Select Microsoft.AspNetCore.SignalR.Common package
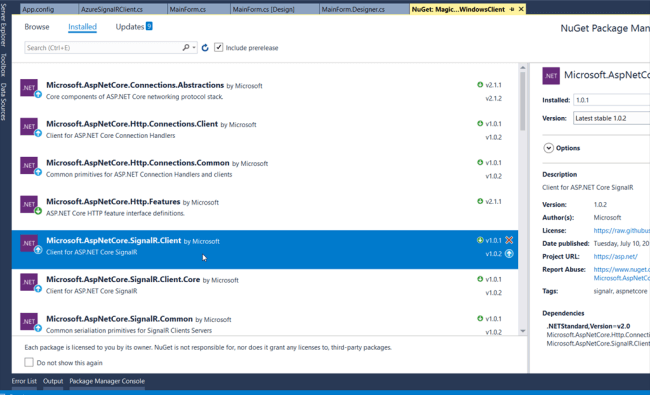The height and width of the screenshot is (395, 650). [264, 322]
